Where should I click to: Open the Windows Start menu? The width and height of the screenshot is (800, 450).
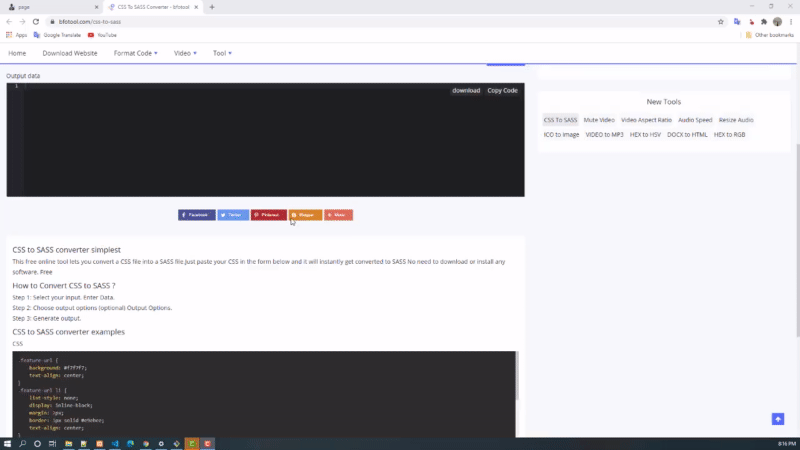7,443
